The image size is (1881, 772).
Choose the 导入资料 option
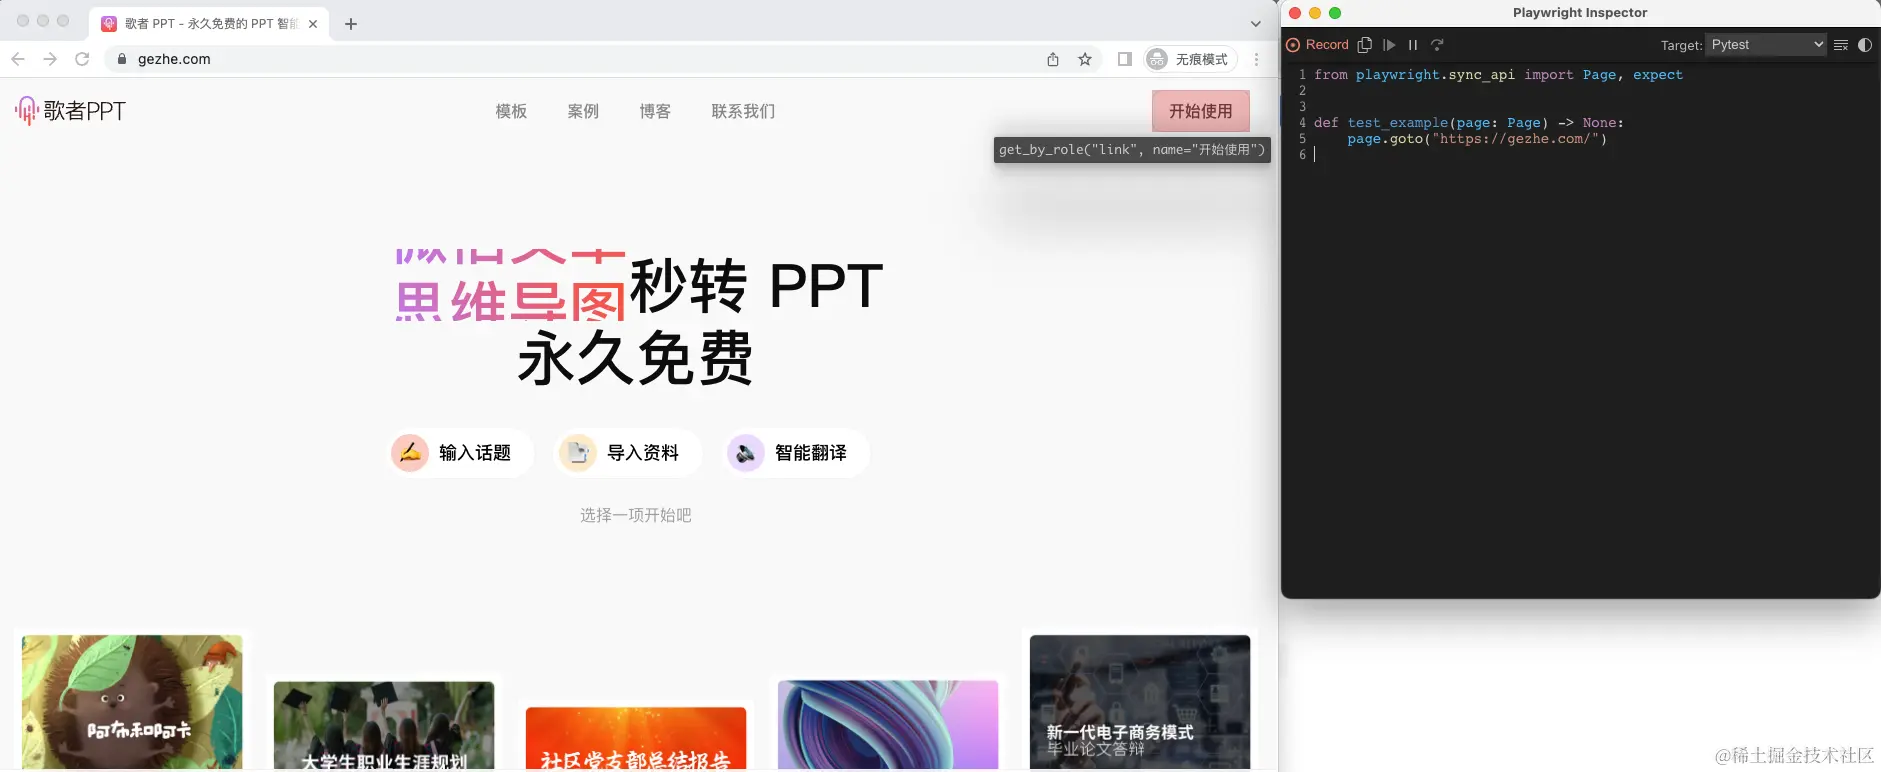(628, 453)
